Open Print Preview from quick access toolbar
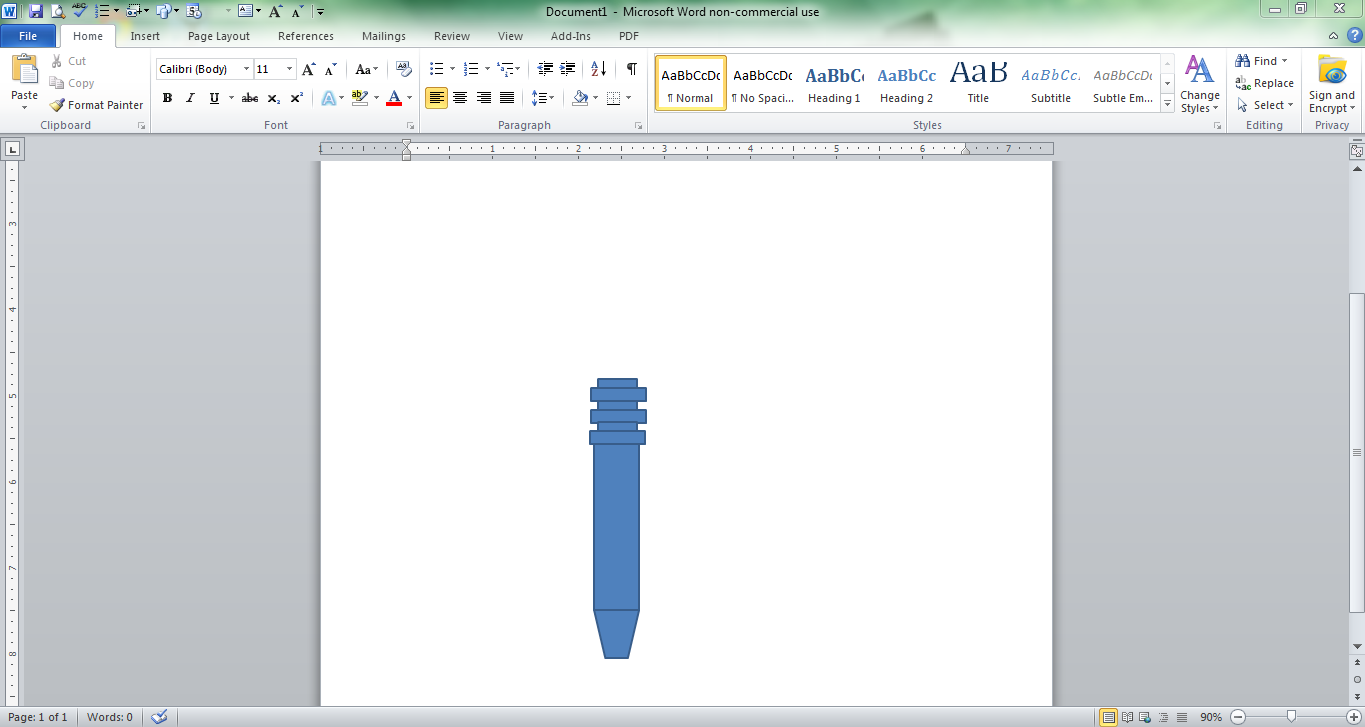 [58, 11]
